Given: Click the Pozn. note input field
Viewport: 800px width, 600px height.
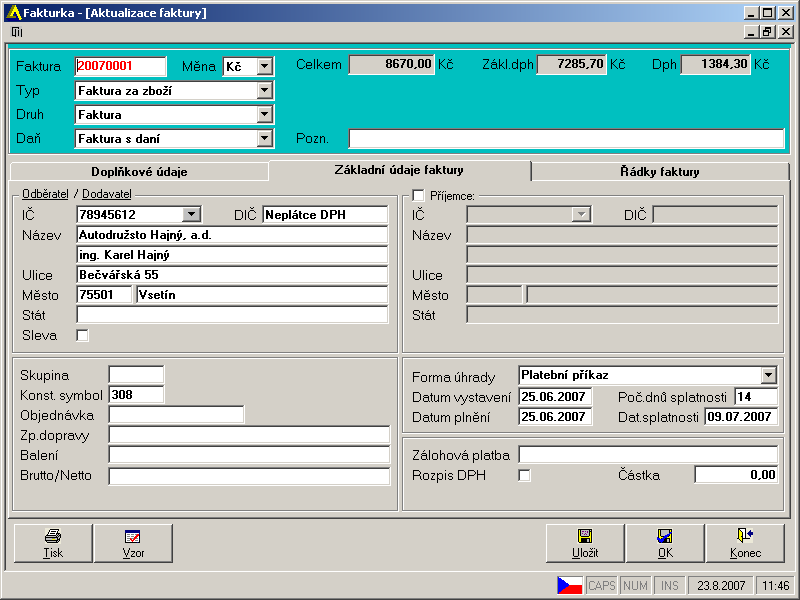Looking at the screenshot, I should [566, 139].
